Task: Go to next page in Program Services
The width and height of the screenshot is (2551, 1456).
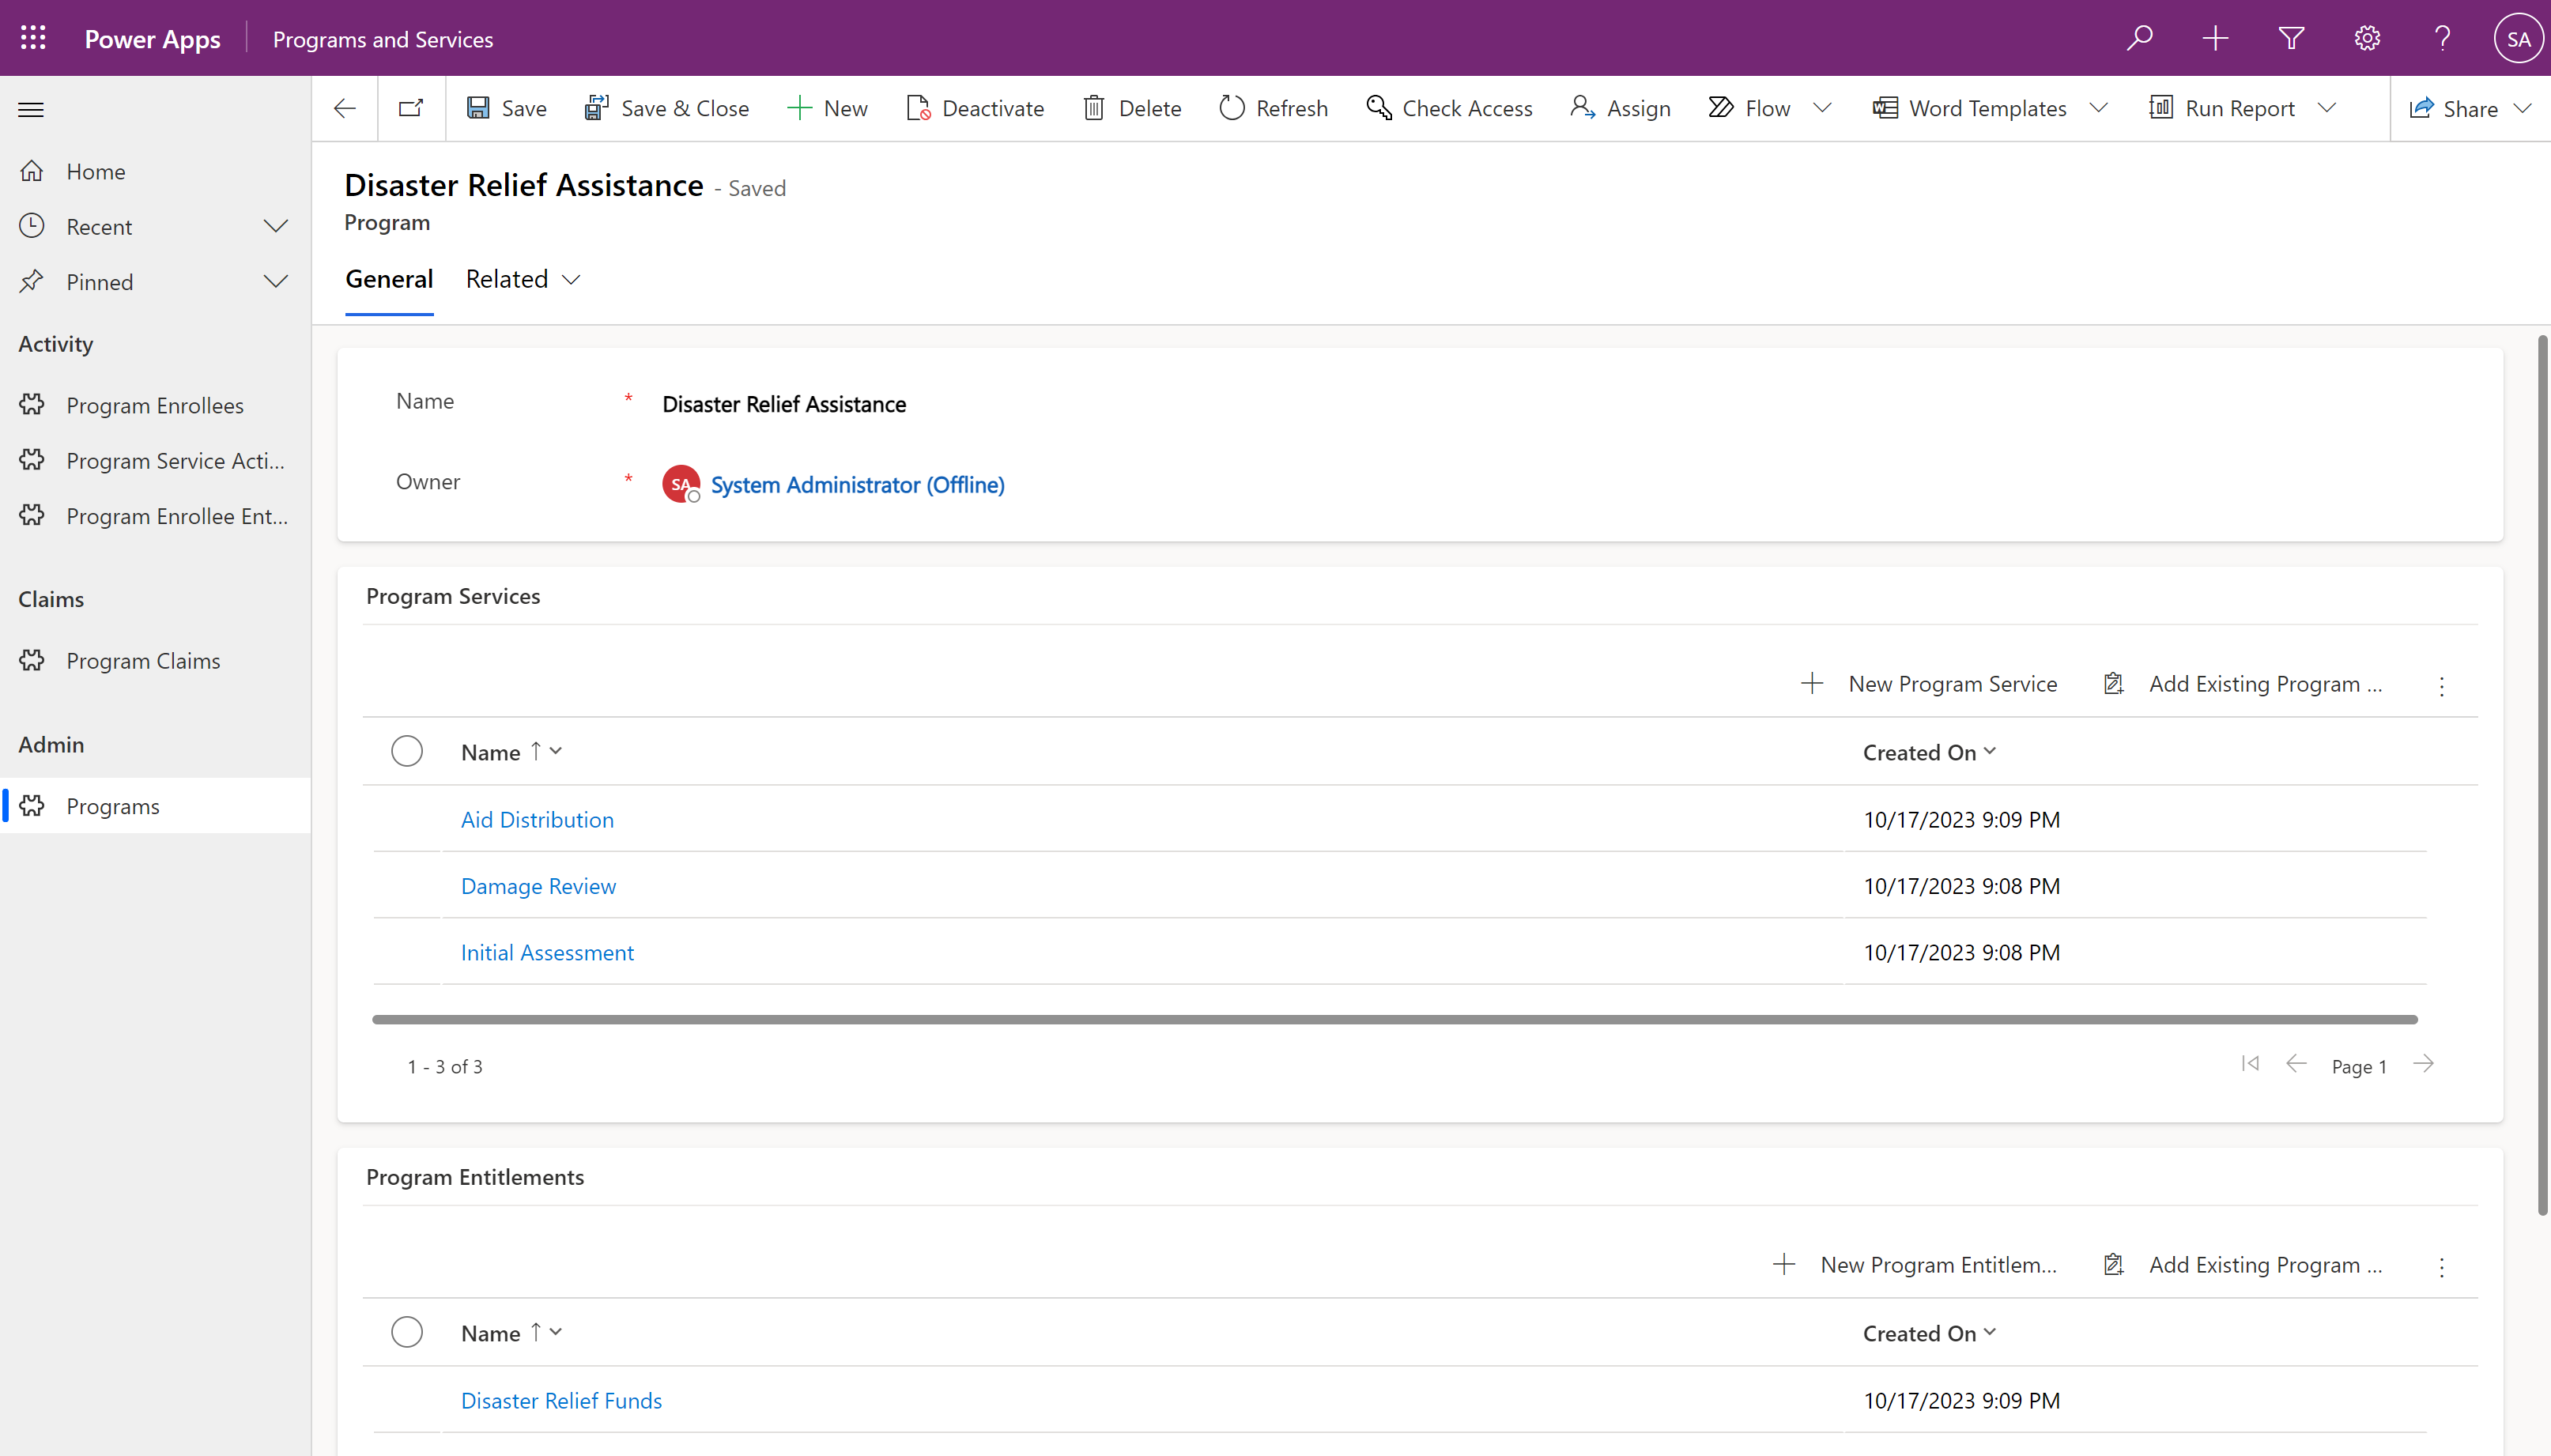Action: [x=2423, y=1063]
